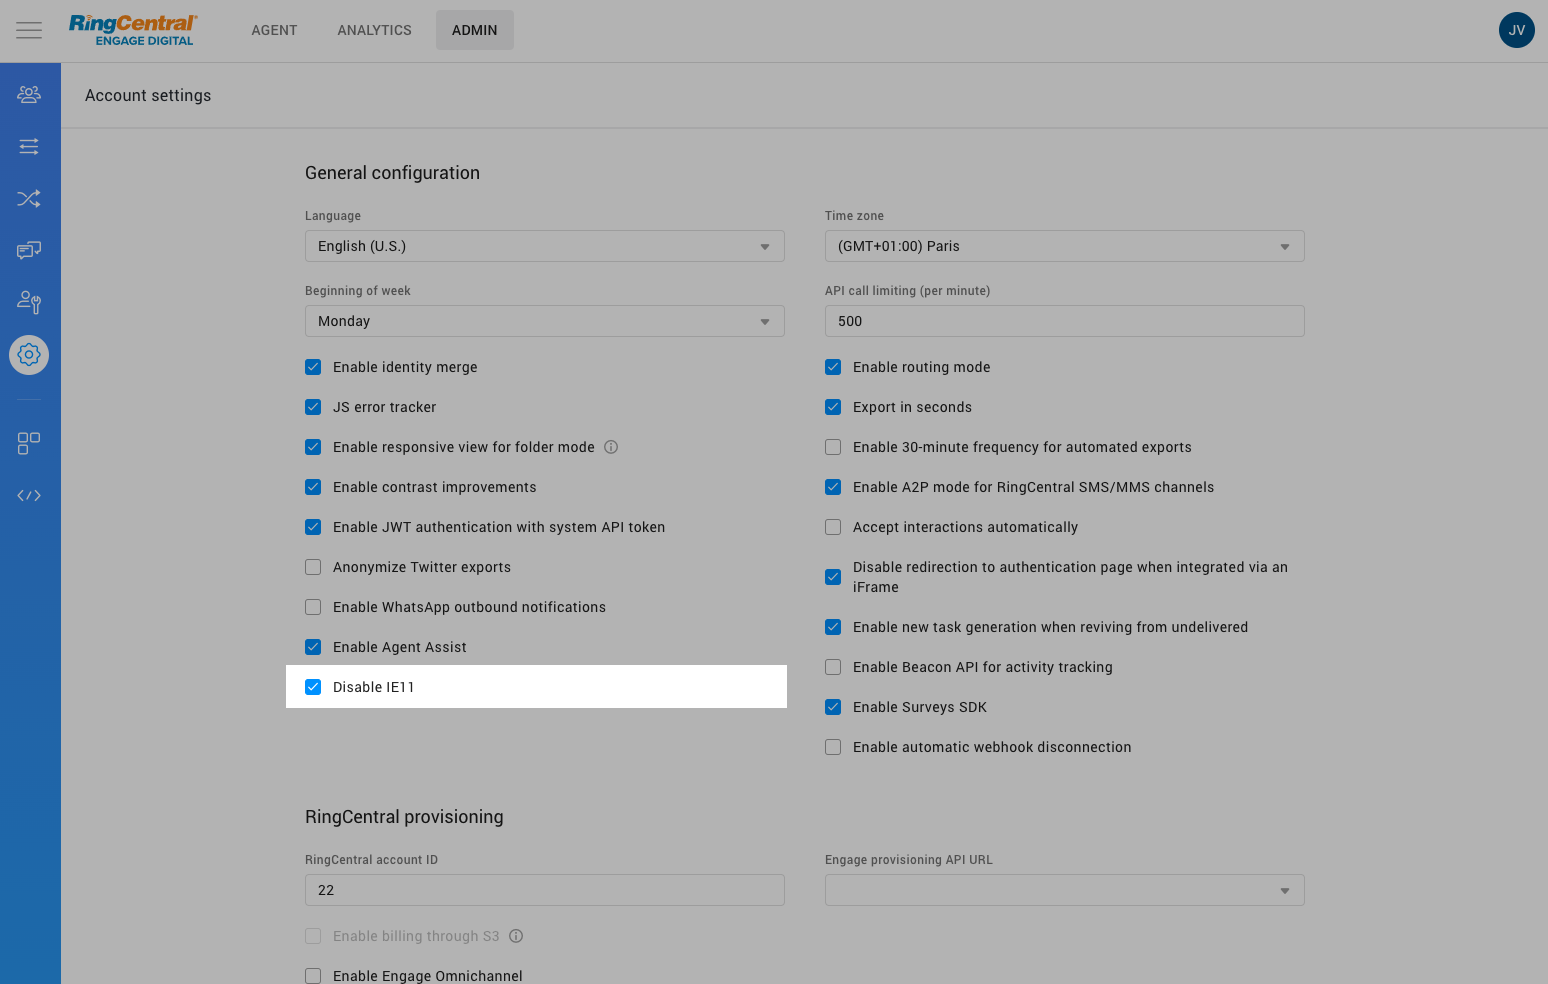The image size is (1548, 984).
Task: Click the RingCentral account ID field
Action: [x=545, y=890]
